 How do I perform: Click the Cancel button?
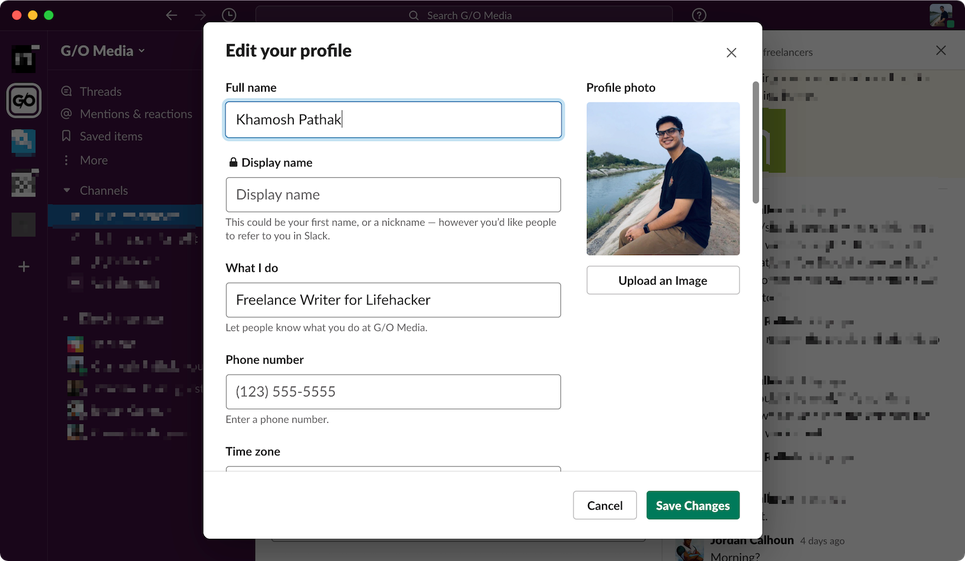[605, 505]
